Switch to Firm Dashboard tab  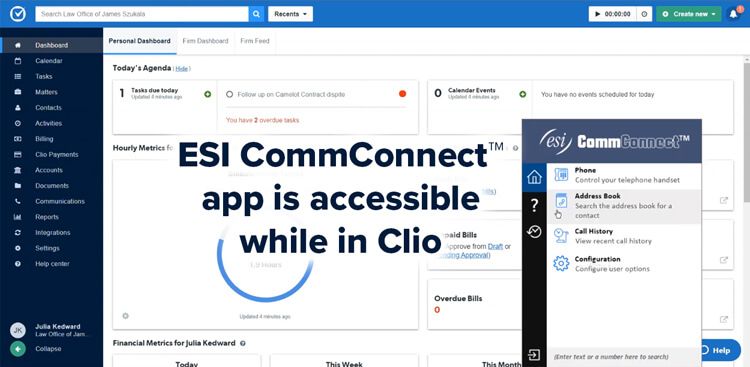pos(205,41)
